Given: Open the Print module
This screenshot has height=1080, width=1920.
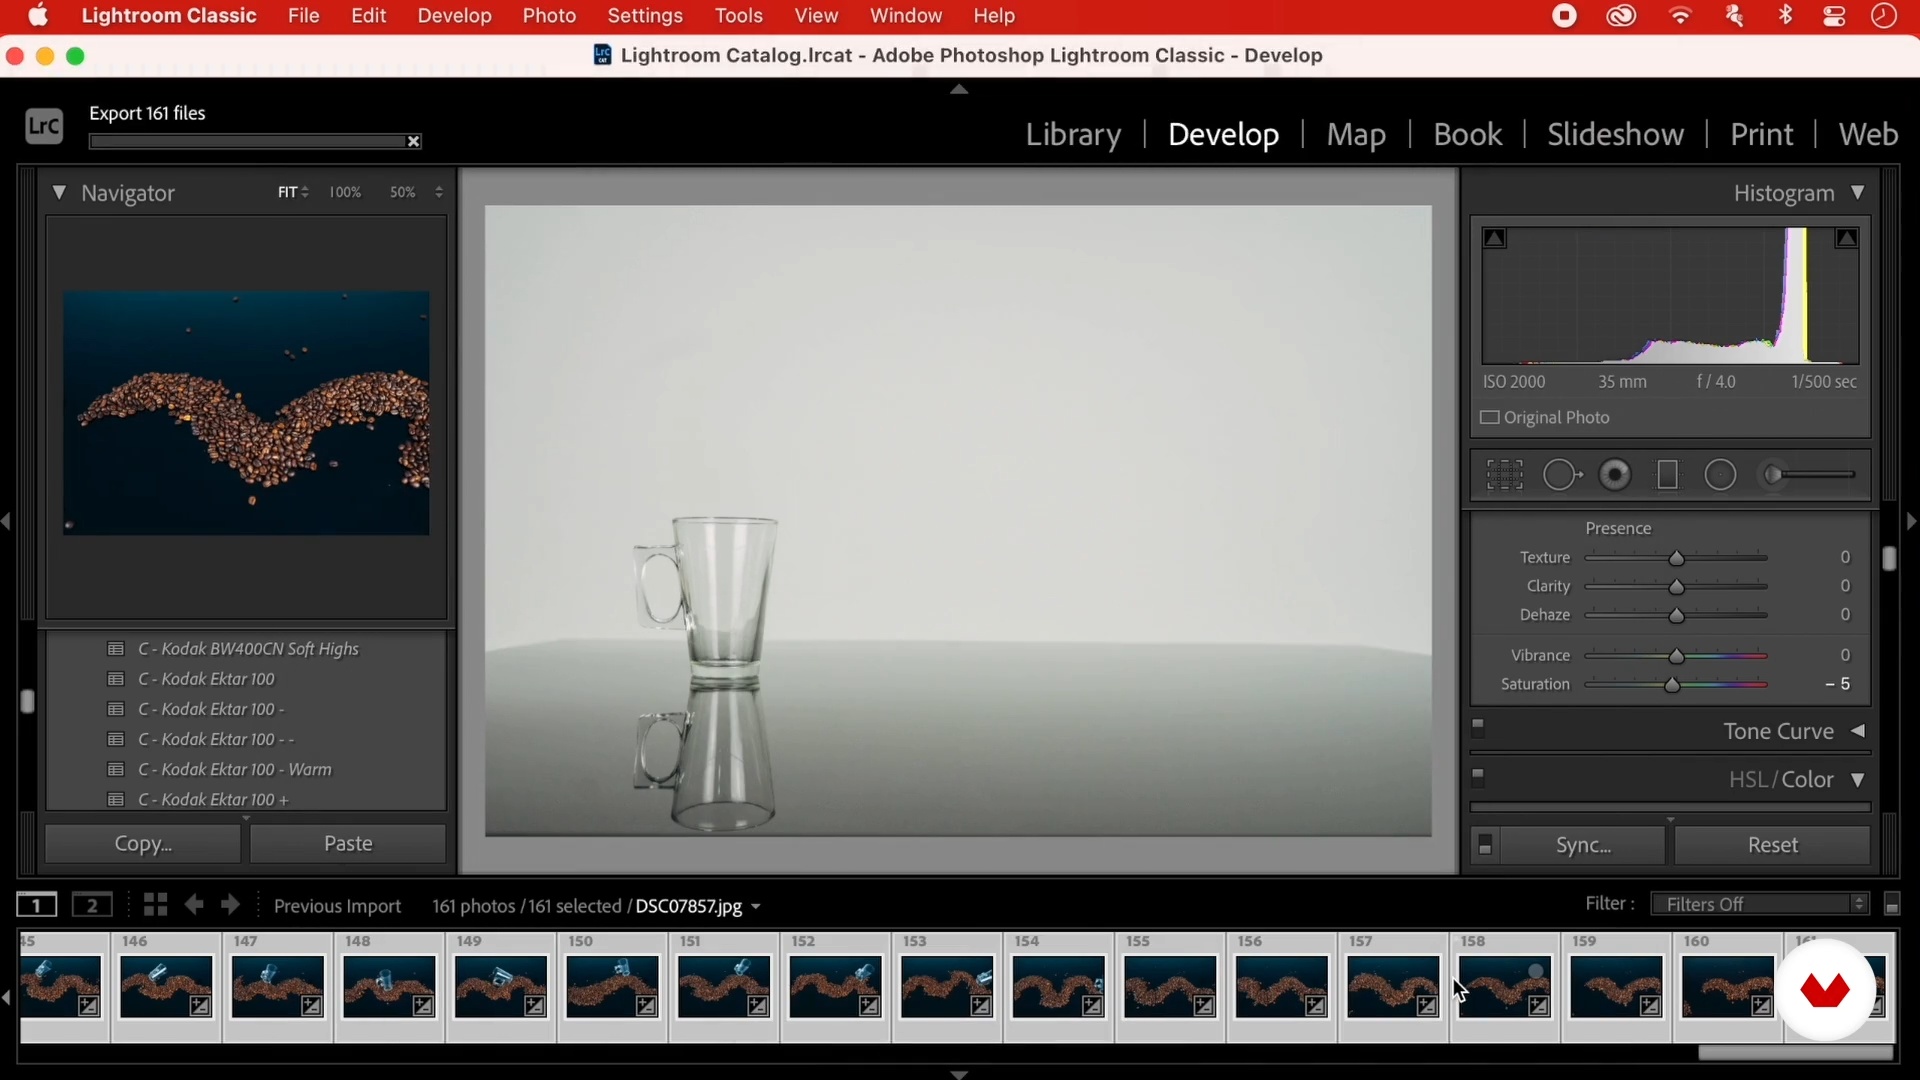Looking at the screenshot, I should click(1761, 134).
